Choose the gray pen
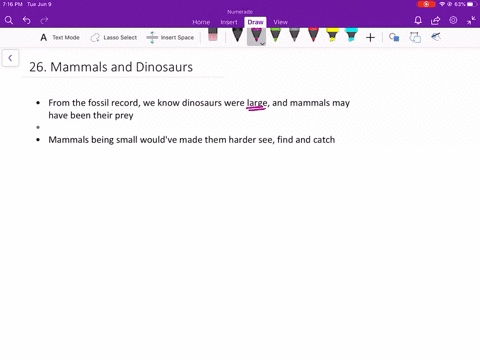This screenshot has height=360, width=480. tap(294, 35)
